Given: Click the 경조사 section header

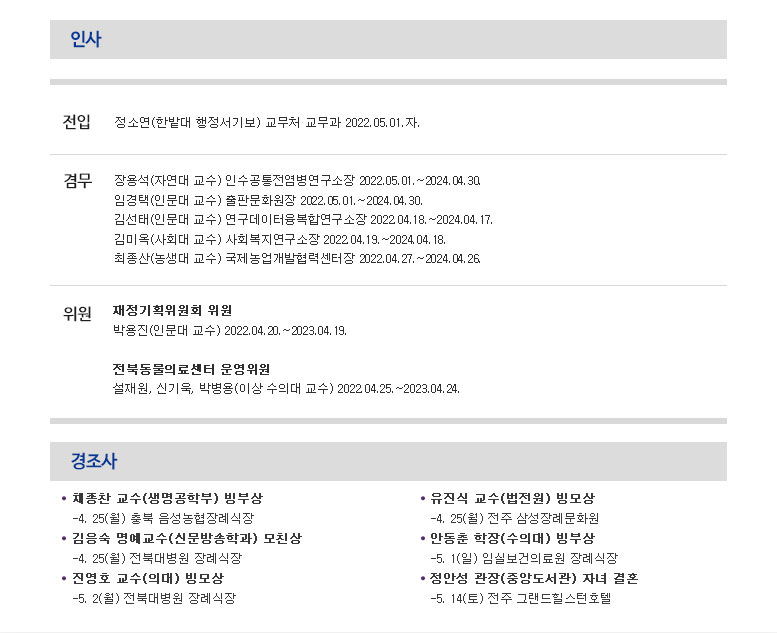Looking at the screenshot, I should (x=93, y=461).
